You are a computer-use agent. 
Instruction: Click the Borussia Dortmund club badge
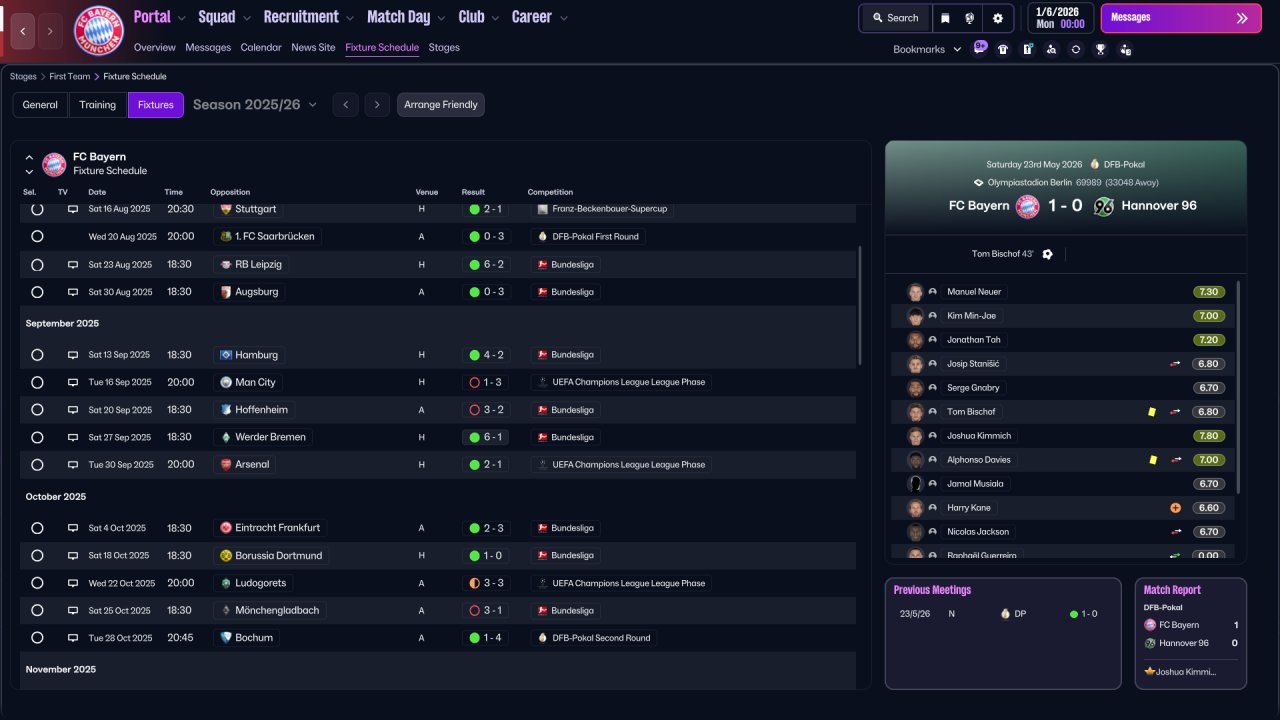(x=226, y=555)
